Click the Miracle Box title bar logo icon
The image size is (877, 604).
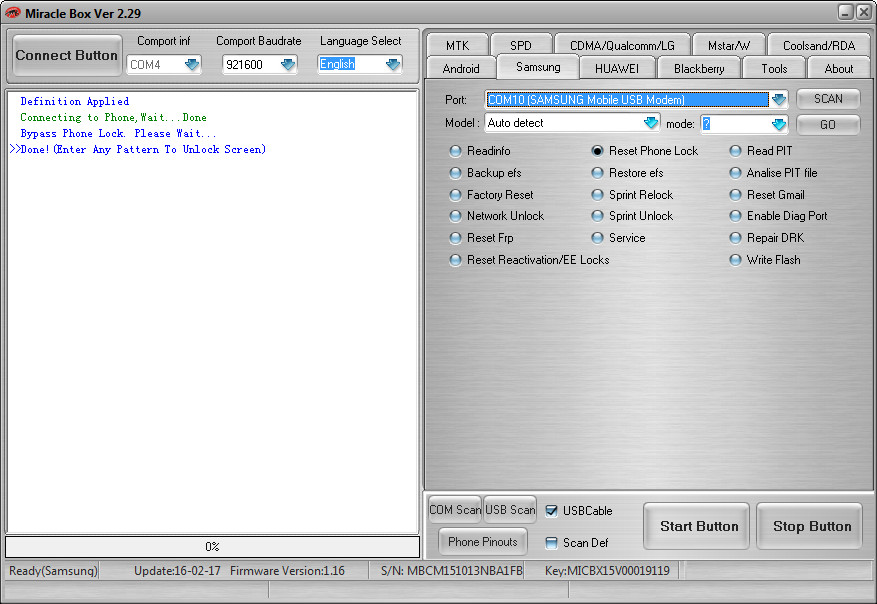coord(12,13)
